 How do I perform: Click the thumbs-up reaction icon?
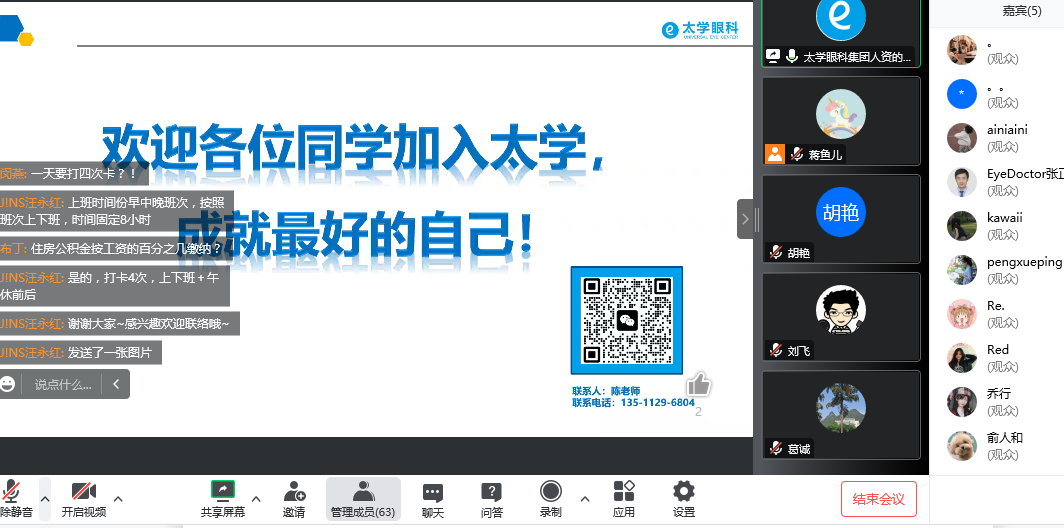pyautogui.click(x=698, y=384)
